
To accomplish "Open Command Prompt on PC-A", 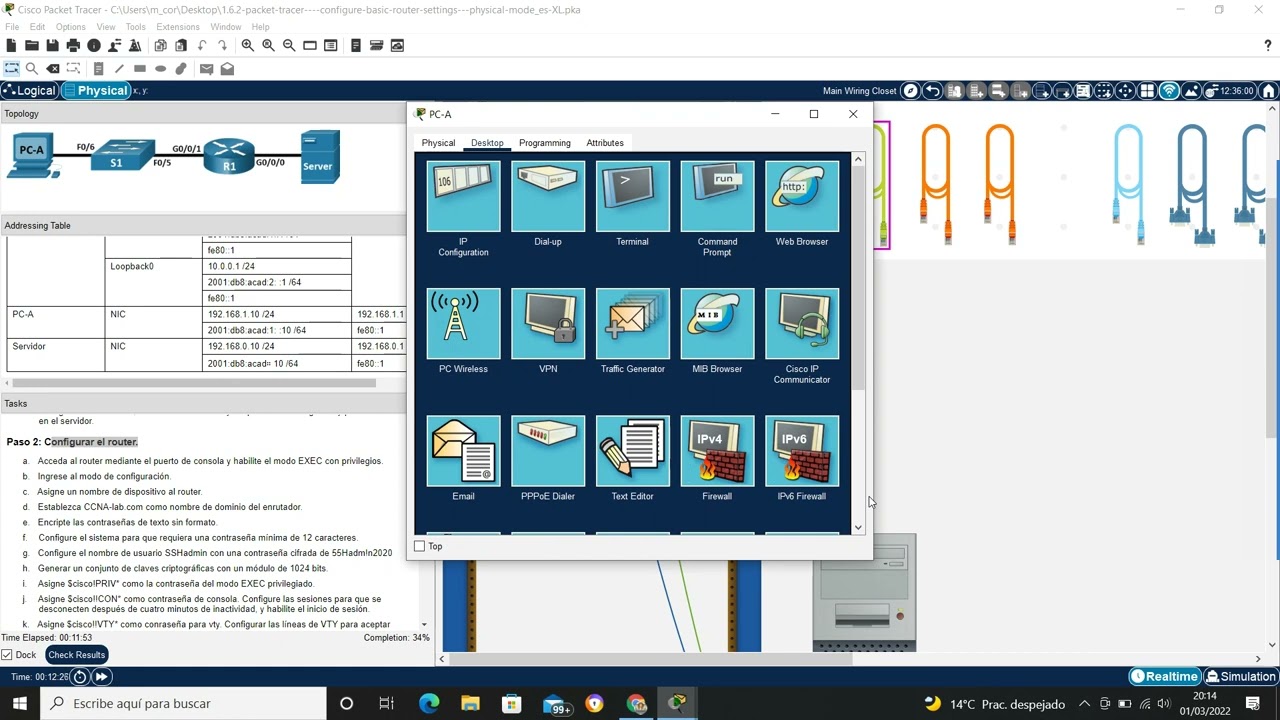I will (717, 196).
